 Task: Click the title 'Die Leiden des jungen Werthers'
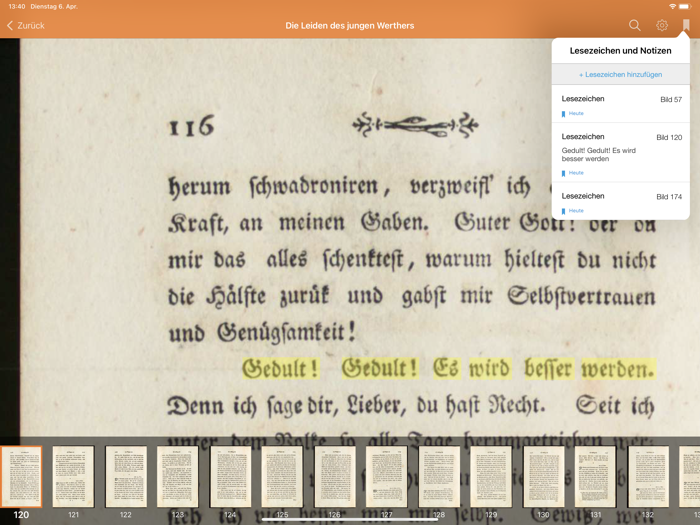coord(350,25)
